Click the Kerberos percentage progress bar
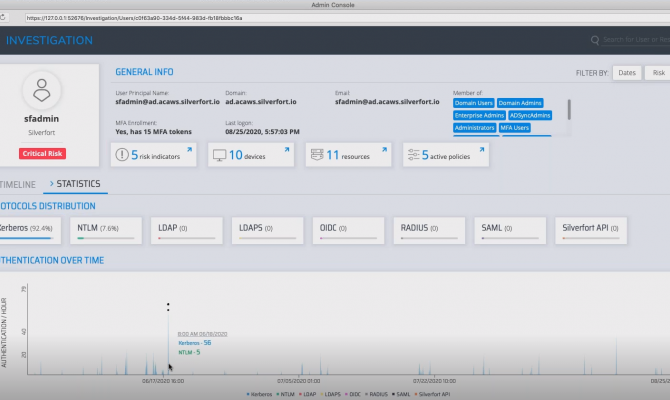 tap(26, 238)
